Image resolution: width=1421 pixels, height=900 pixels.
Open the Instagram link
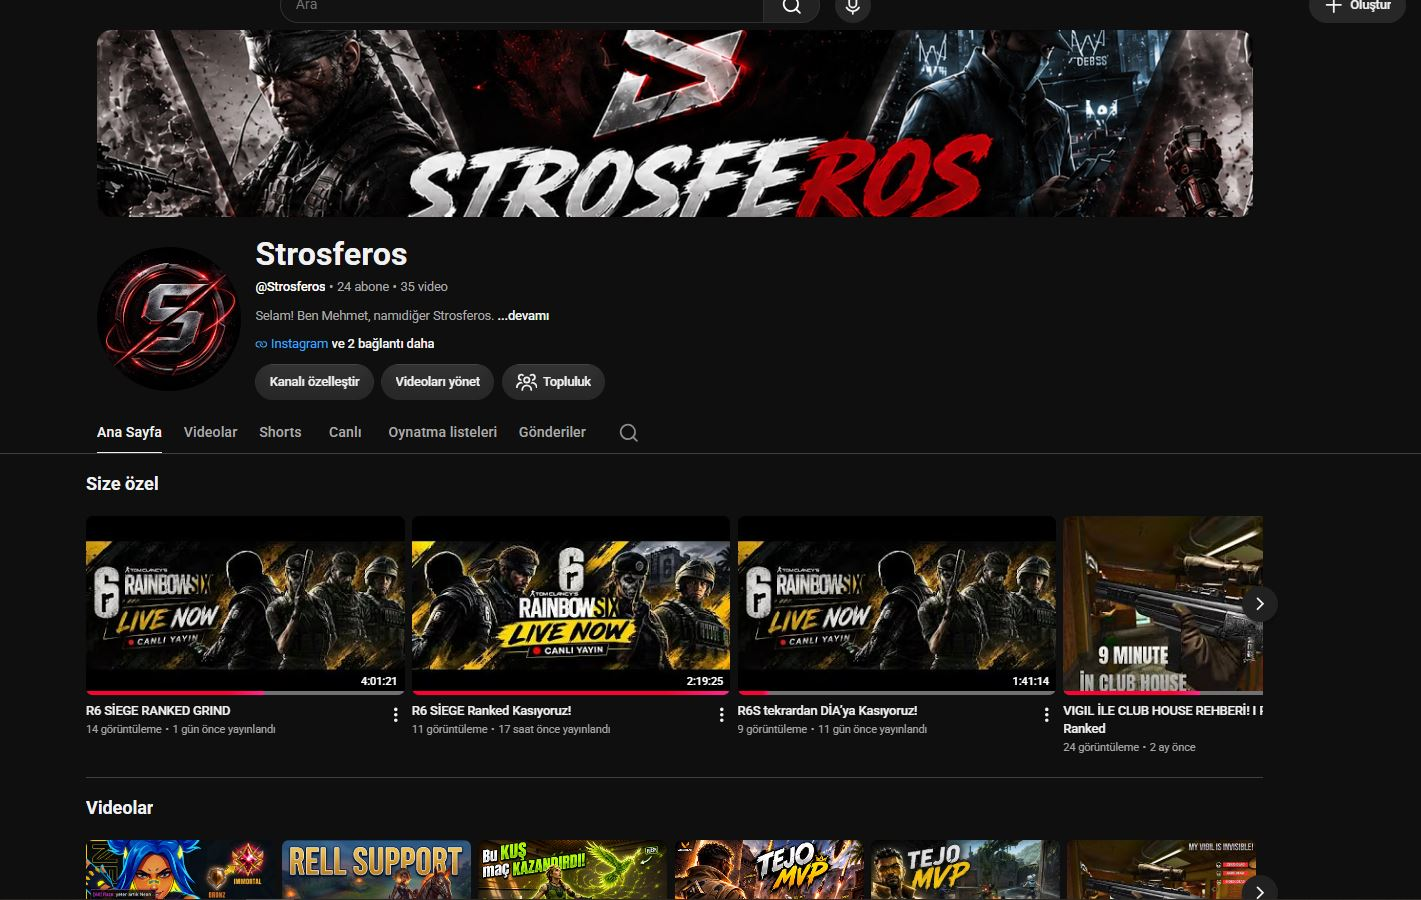point(299,343)
